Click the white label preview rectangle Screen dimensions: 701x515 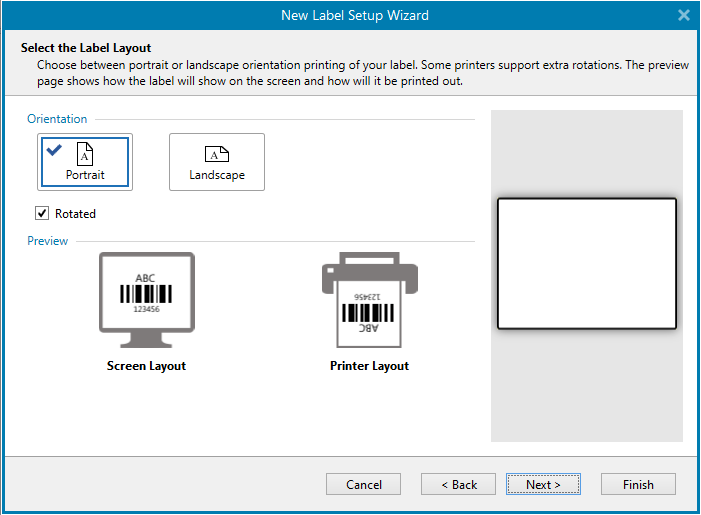click(587, 264)
